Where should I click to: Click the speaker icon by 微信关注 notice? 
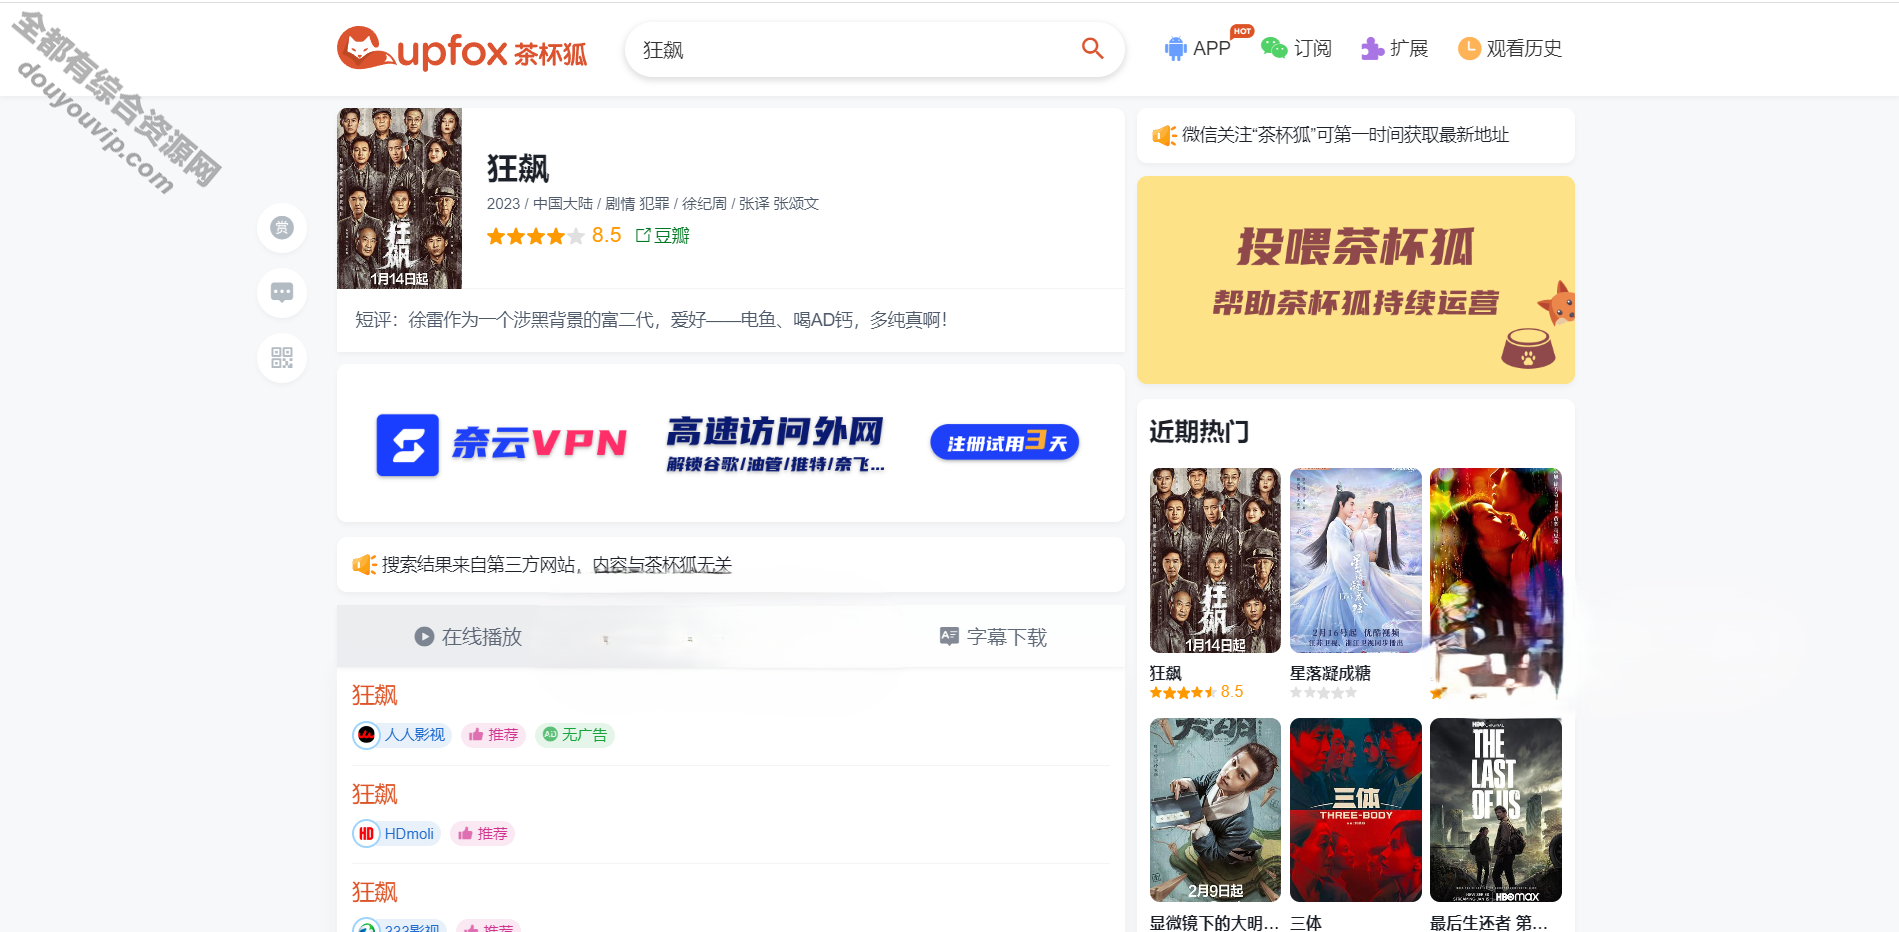click(1164, 135)
